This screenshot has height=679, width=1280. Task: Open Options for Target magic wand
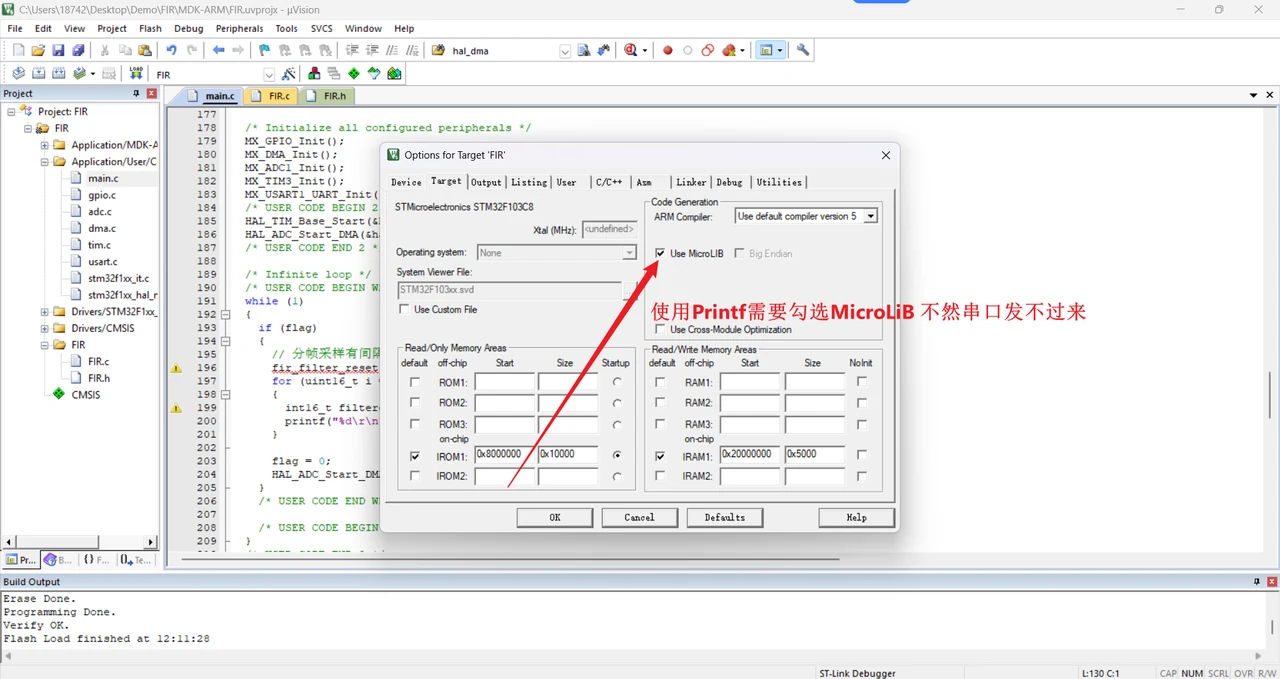[x=289, y=73]
